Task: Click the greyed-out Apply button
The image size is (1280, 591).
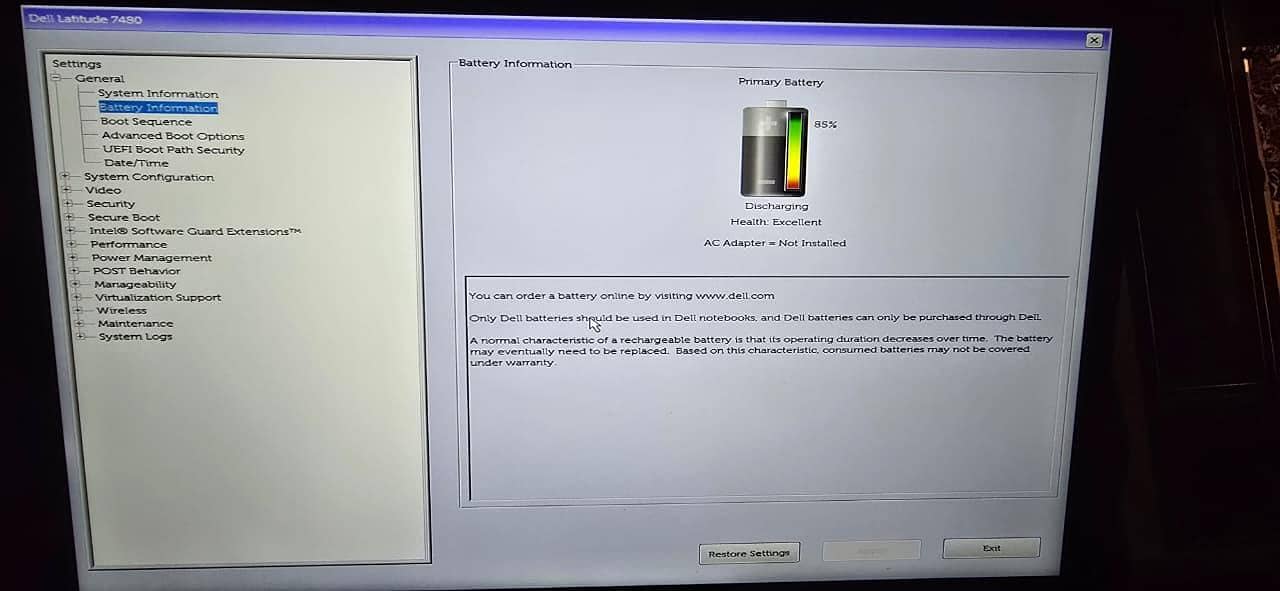Action: click(871, 550)
